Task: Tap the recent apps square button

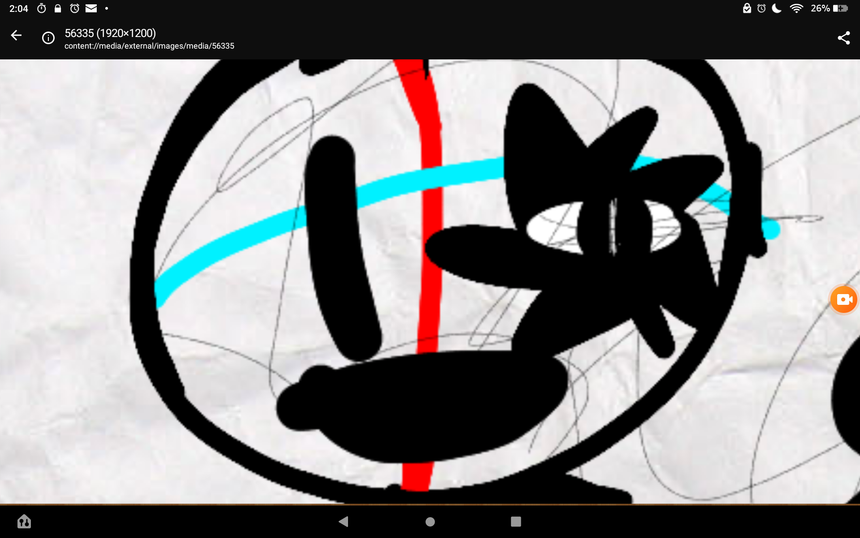Action: (516, 522)
